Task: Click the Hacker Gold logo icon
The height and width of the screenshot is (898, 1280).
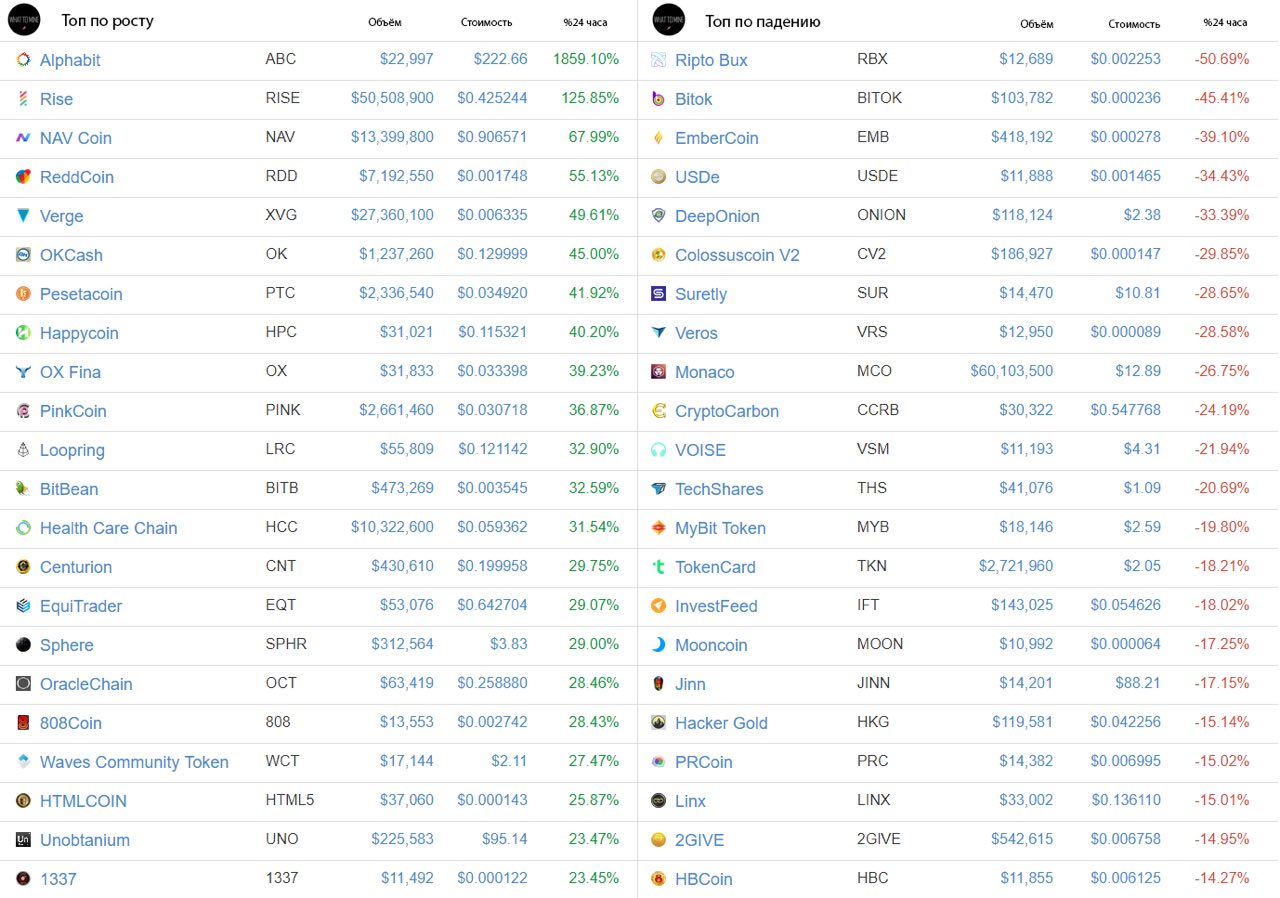Action: click(x=658, y=723)
